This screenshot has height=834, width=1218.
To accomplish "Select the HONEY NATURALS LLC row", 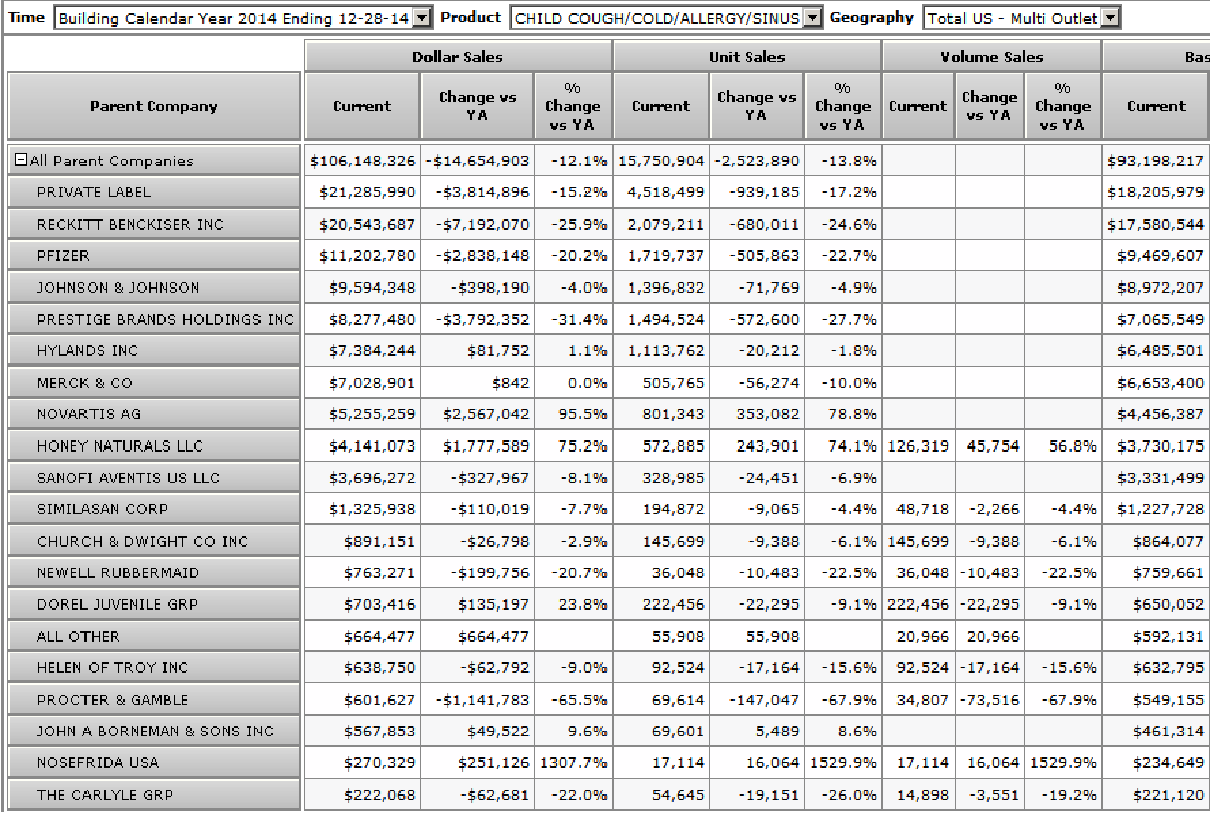I will click(x=120, y=446).
